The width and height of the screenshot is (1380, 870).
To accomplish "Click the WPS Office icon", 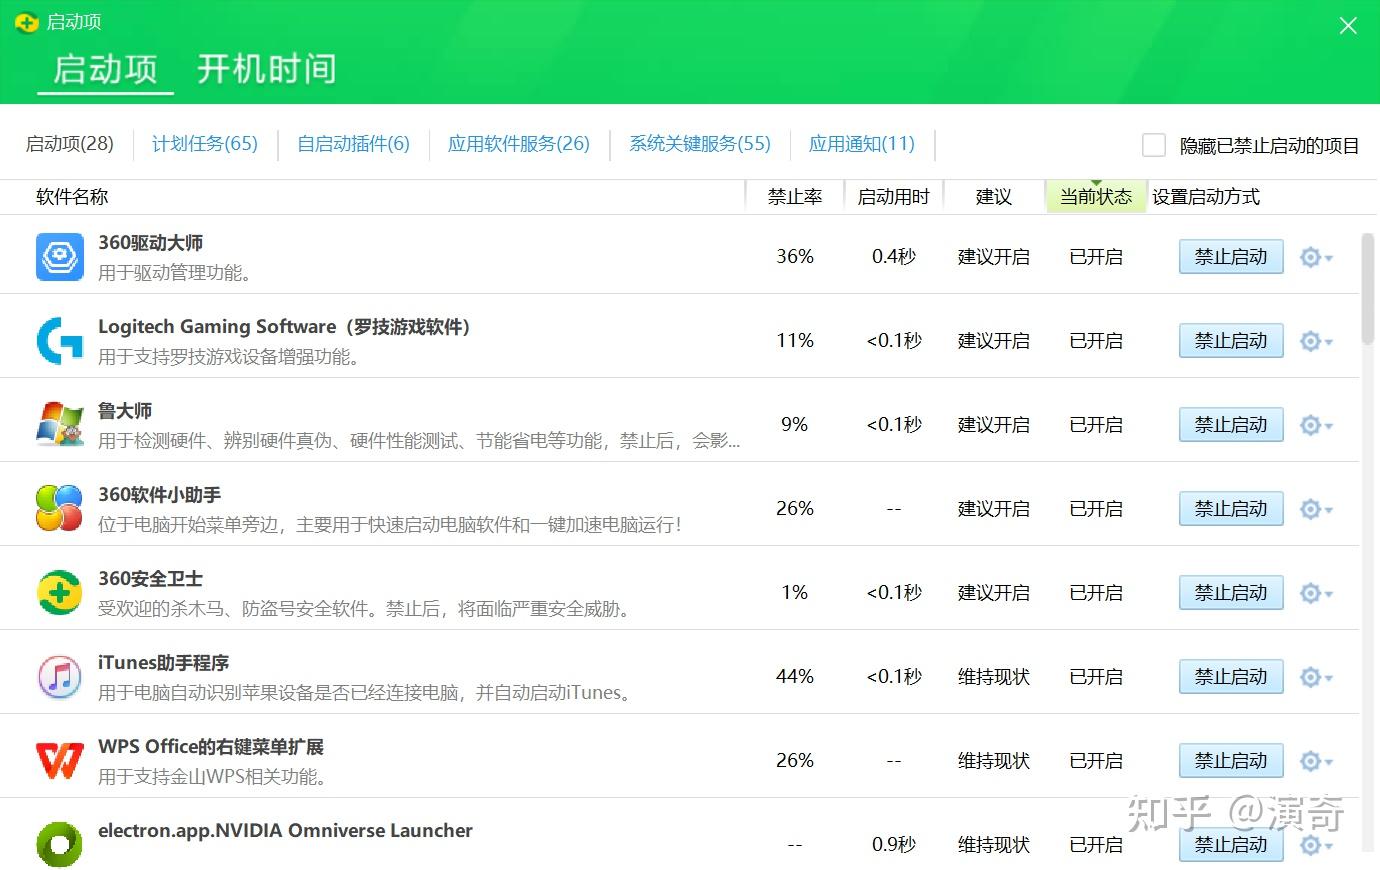I will point(60,761).
